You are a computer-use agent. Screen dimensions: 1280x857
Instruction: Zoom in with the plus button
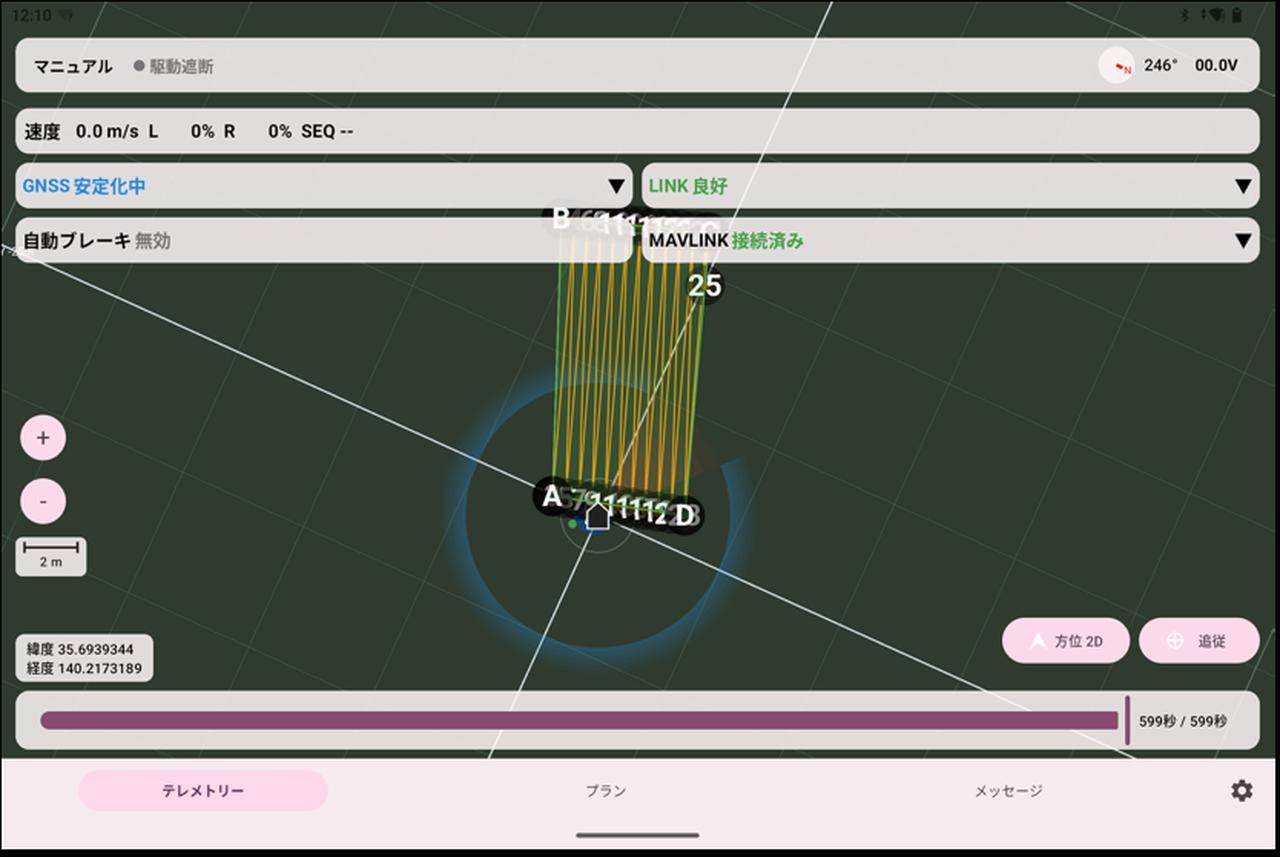point(43,438)
